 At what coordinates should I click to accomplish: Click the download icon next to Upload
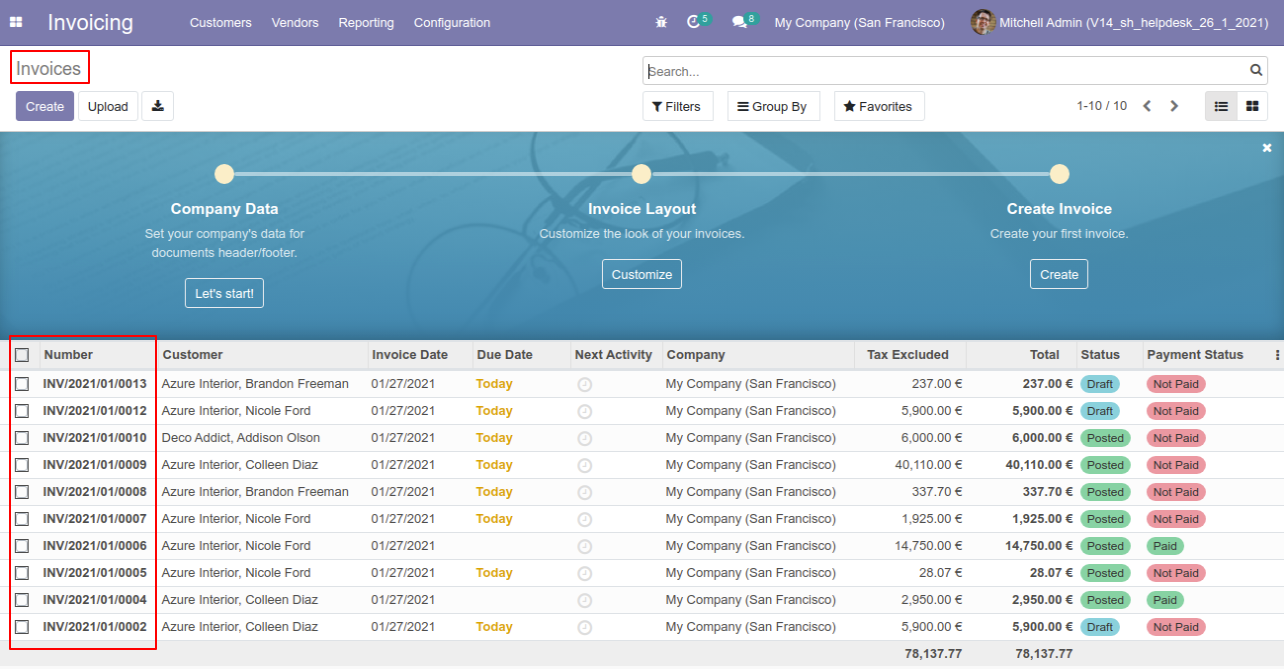click(158, 106)
